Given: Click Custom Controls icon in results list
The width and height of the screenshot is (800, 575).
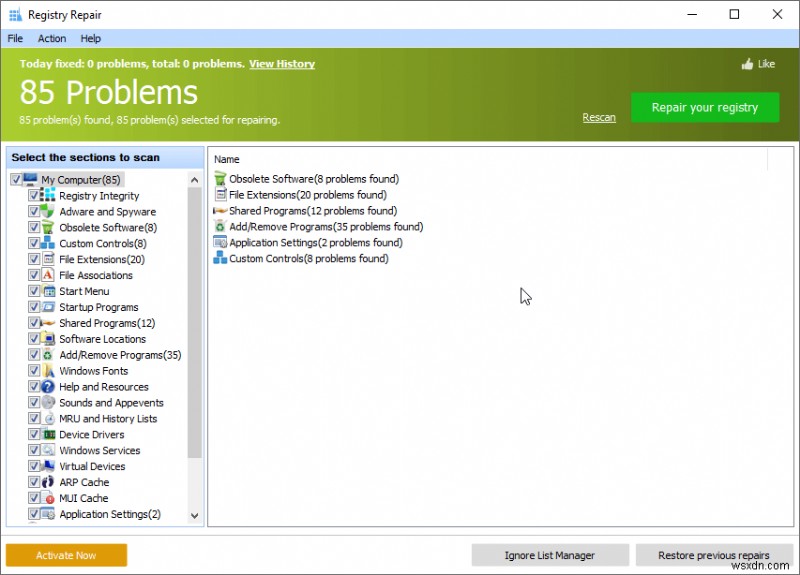Looking at the screenshot, I should pyautogui.click(x=220, y=258).
